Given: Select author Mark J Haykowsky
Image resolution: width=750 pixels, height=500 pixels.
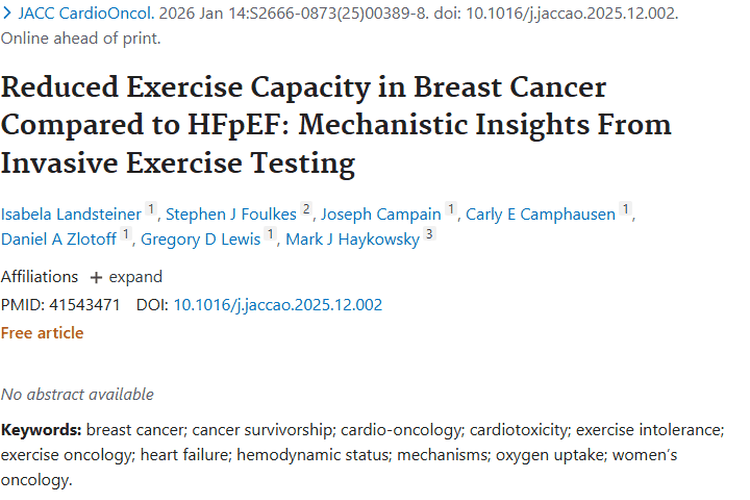Looking at the screenshot, I should 352,239.
